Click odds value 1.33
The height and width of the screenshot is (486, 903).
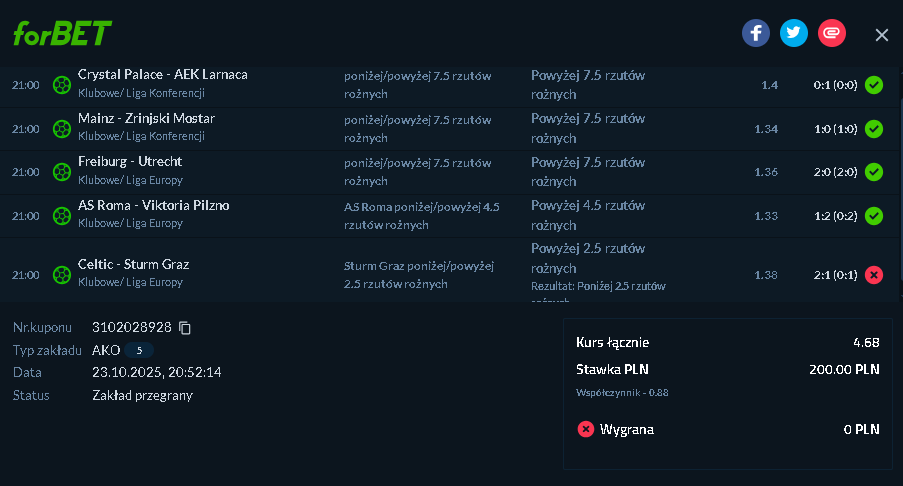coord(766,216)
